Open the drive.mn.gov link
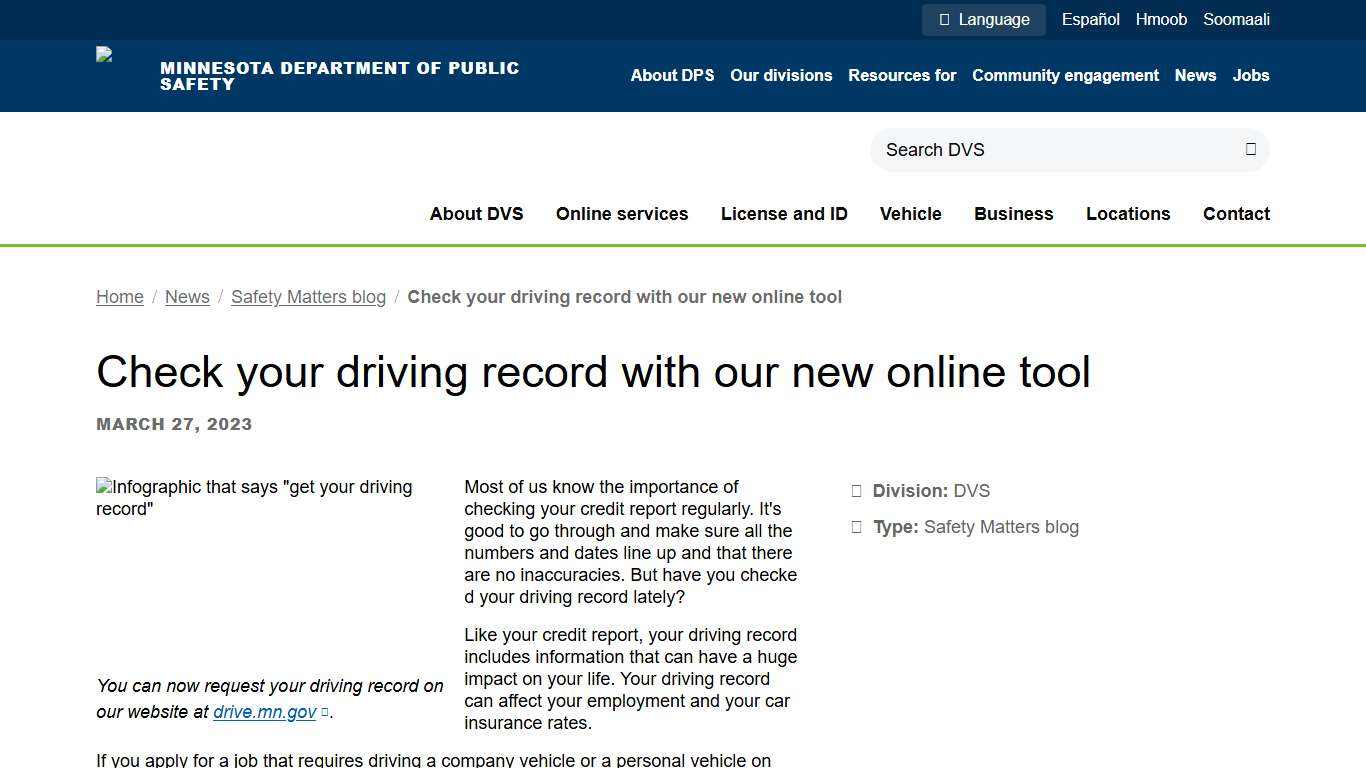This screenshot has width=1366, height=768. coord(264,711)
